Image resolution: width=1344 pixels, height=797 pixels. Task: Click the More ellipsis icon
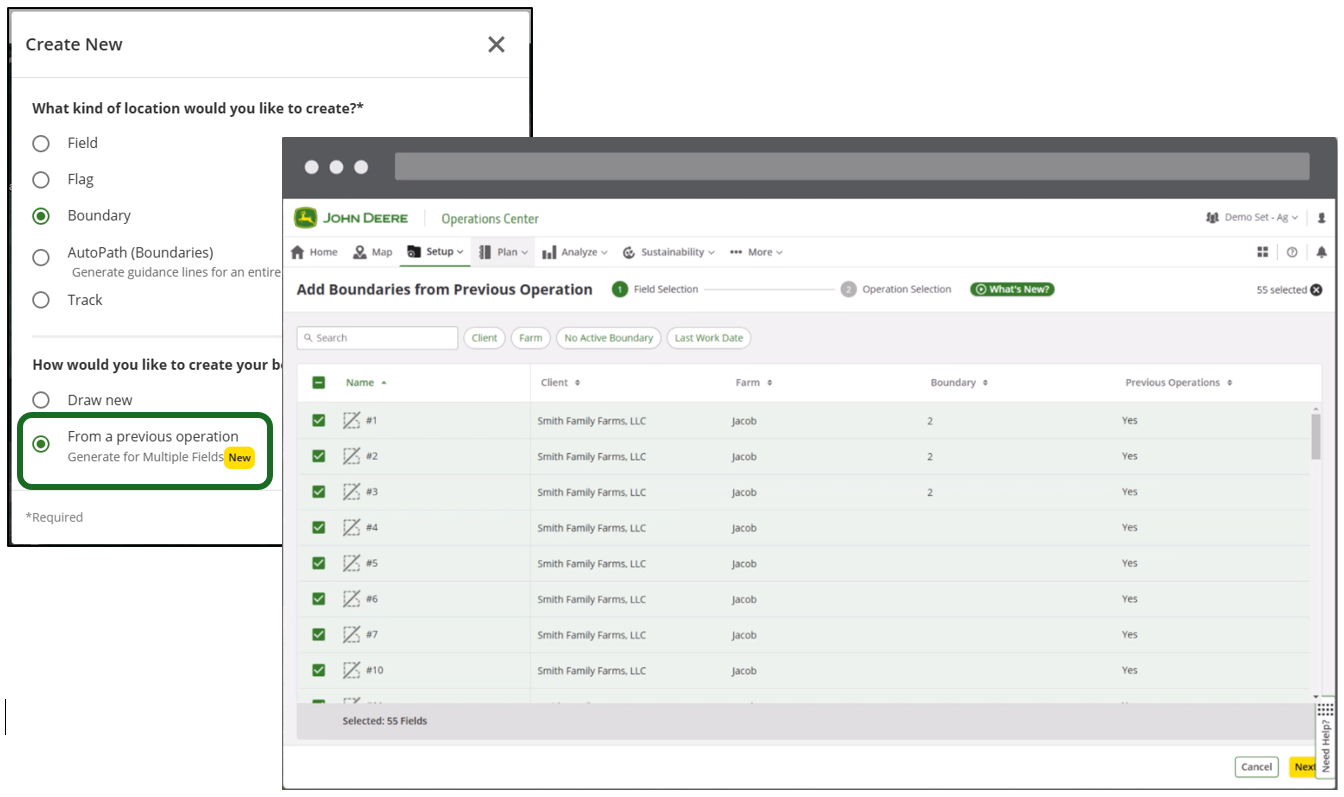tap(736, 252)
